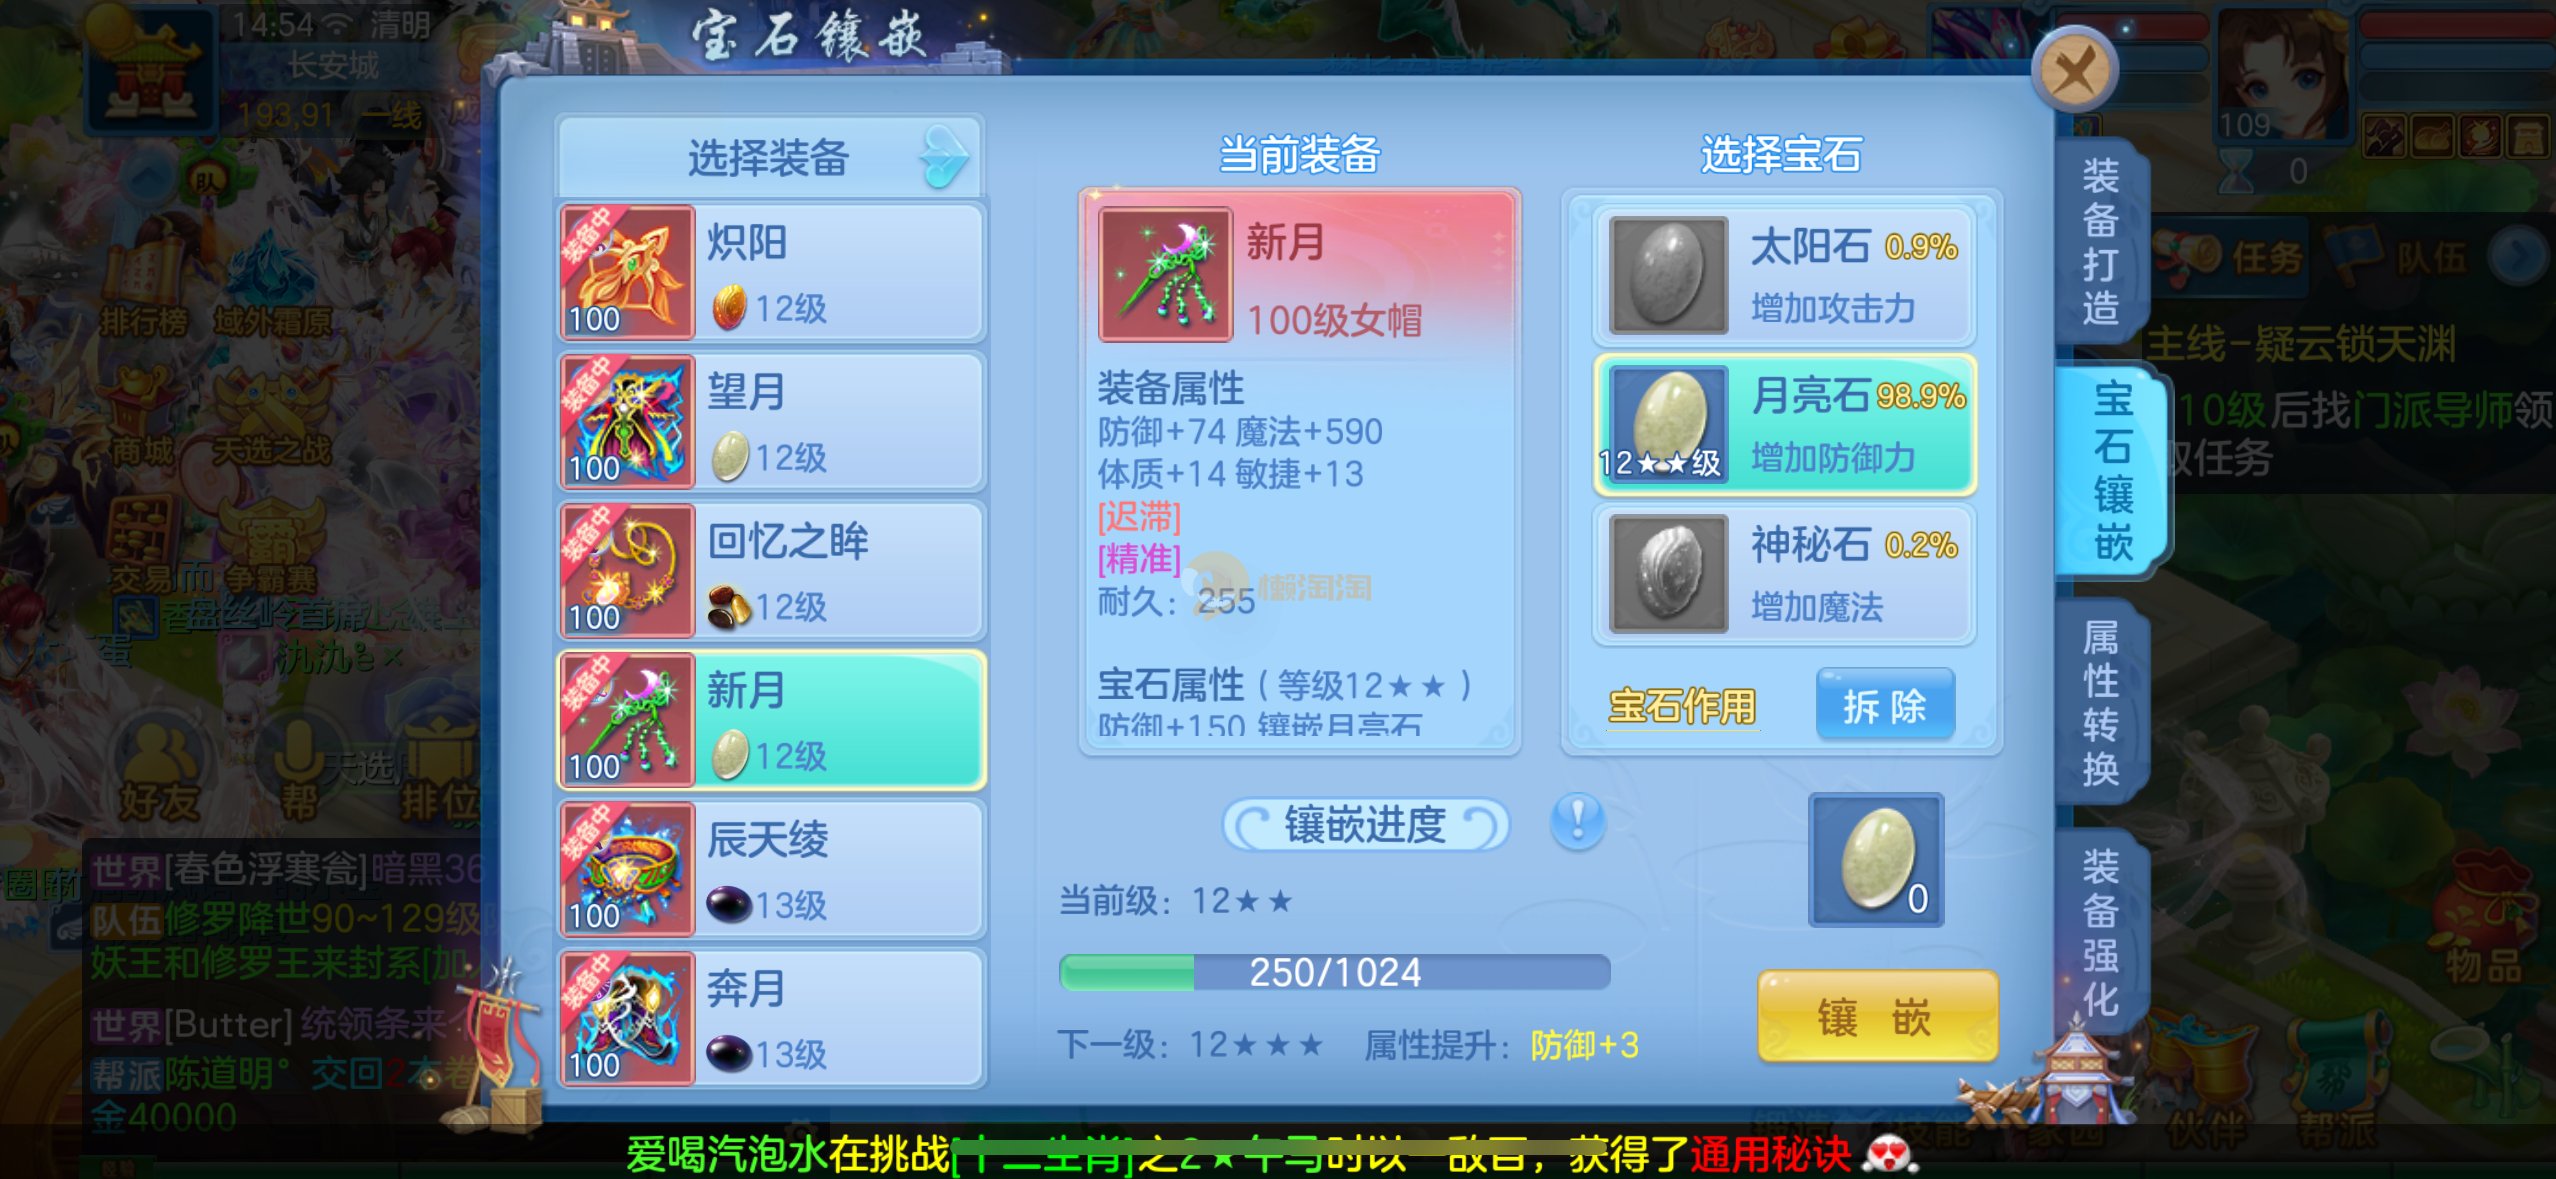Click the 新月 hat icon in current equipment
2556x1179 pixels.
point(1165,275)
